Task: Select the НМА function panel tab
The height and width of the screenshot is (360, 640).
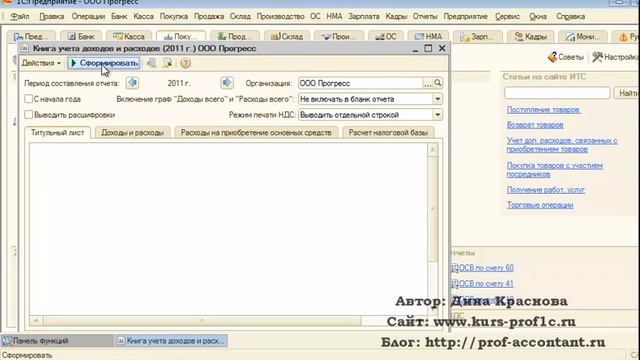Action: tap(428, 36)
